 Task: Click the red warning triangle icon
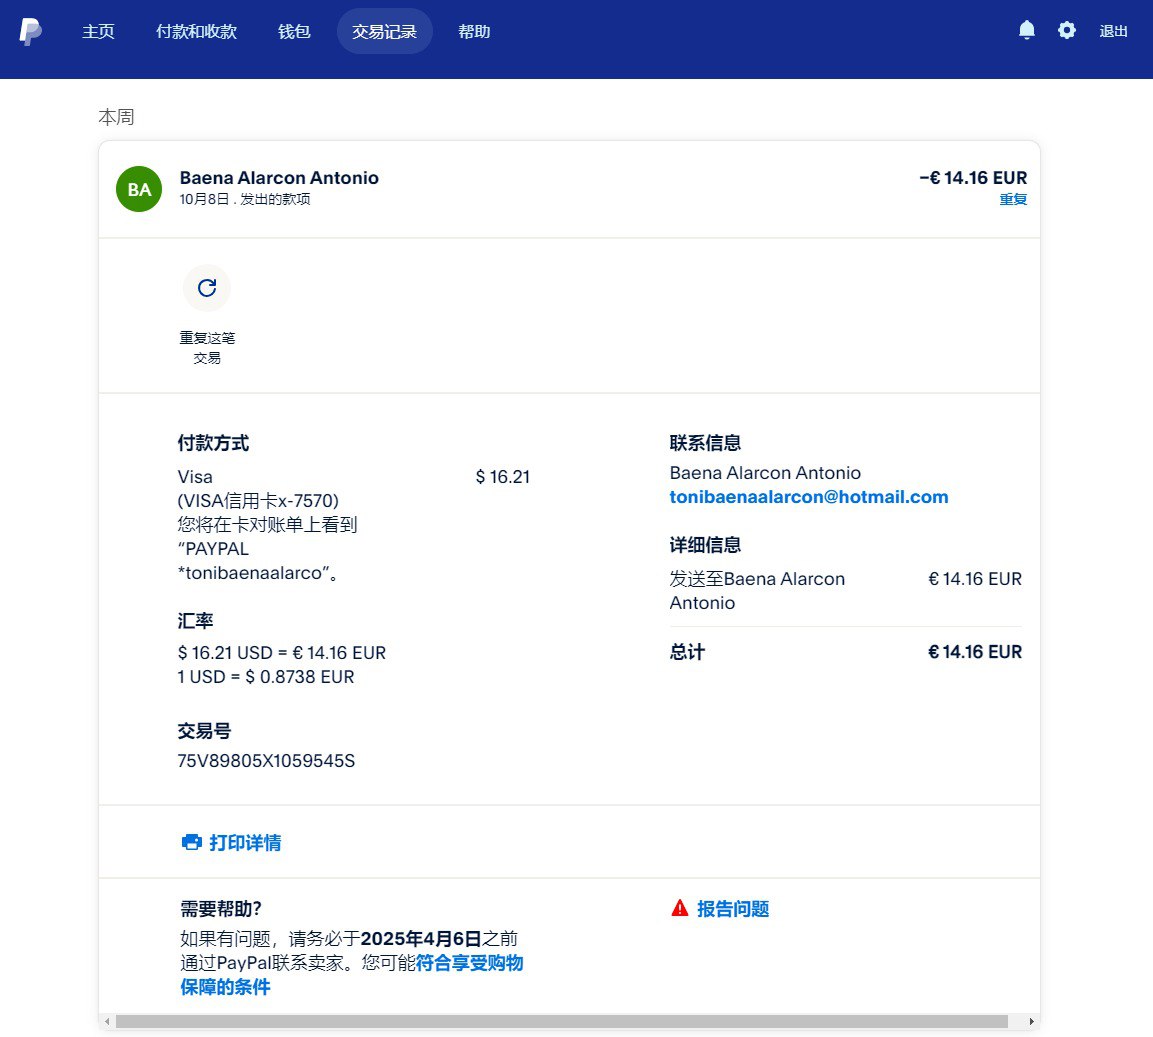679,908
